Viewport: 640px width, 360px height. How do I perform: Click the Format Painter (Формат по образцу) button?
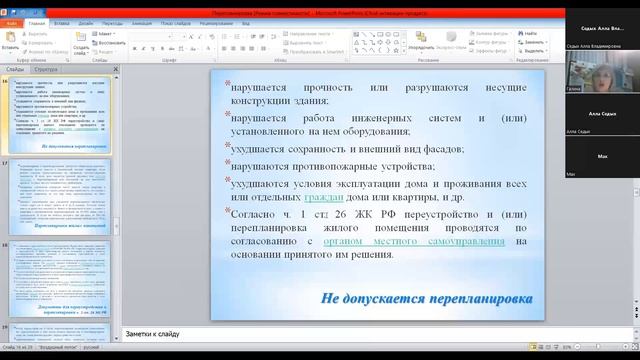pos(45,52)
